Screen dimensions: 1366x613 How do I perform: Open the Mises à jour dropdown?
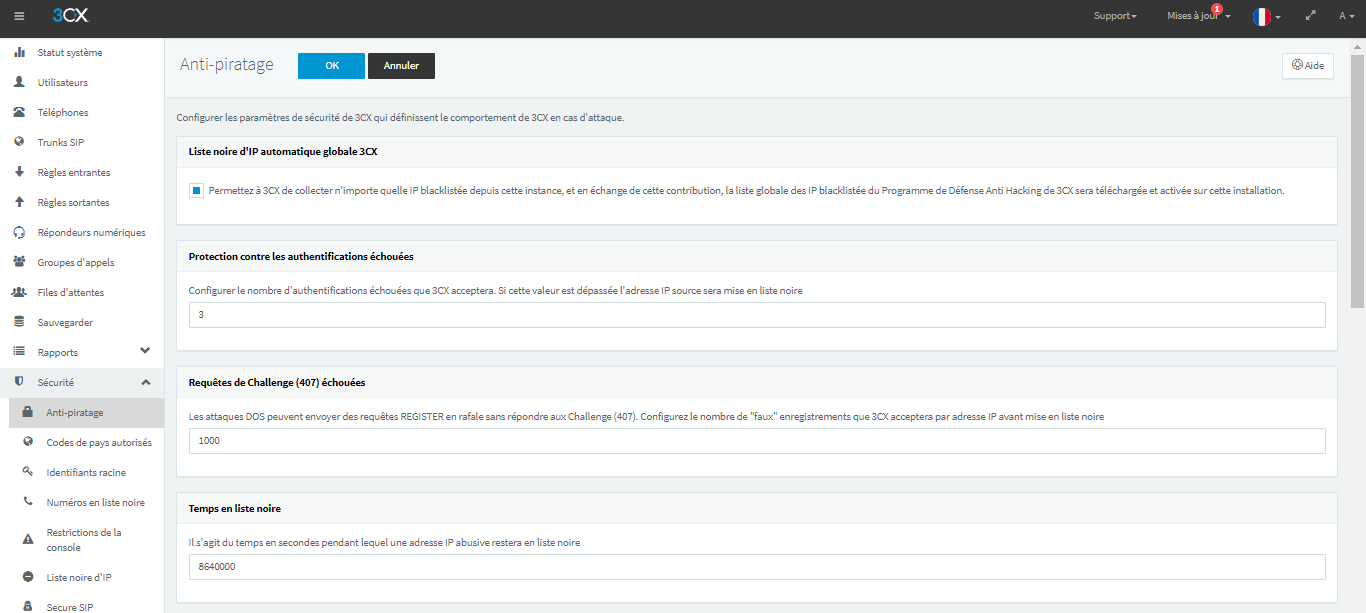1198,16
